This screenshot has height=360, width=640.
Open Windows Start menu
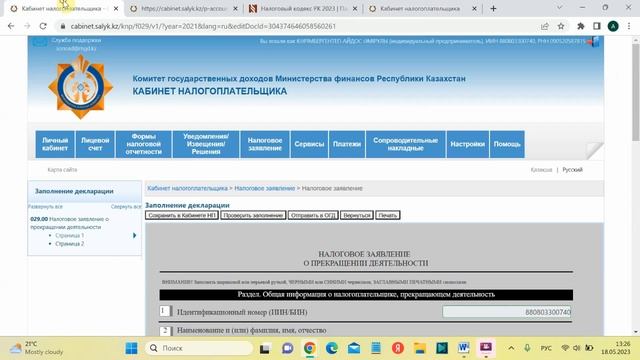[131, 348]
